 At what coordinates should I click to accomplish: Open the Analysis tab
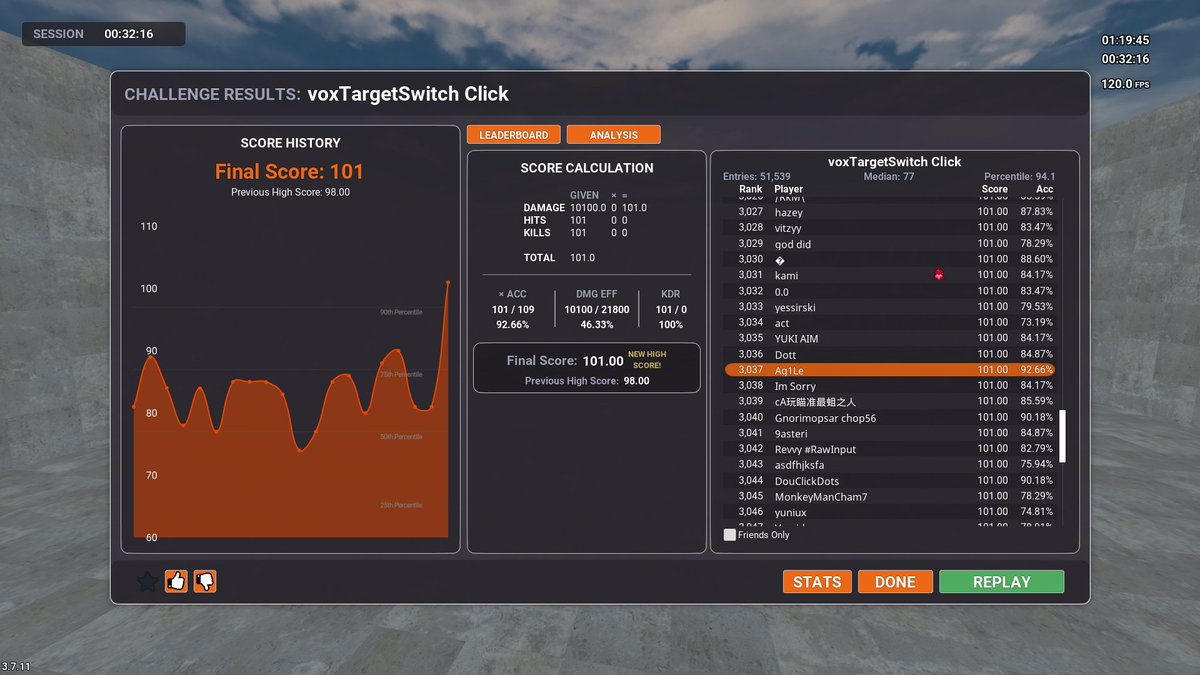coord(614,135)
